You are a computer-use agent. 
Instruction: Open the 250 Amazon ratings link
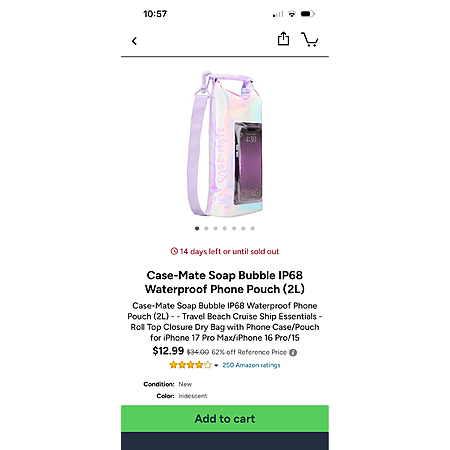coord(251,365)
